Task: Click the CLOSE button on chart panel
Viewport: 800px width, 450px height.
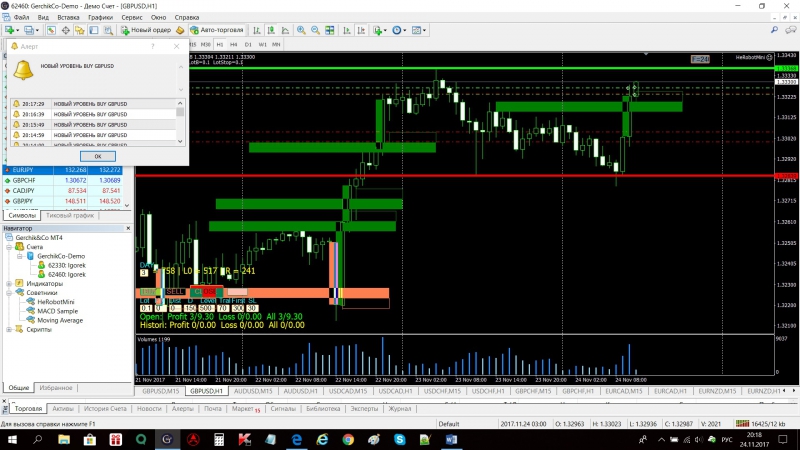Action: coord(206,292)
